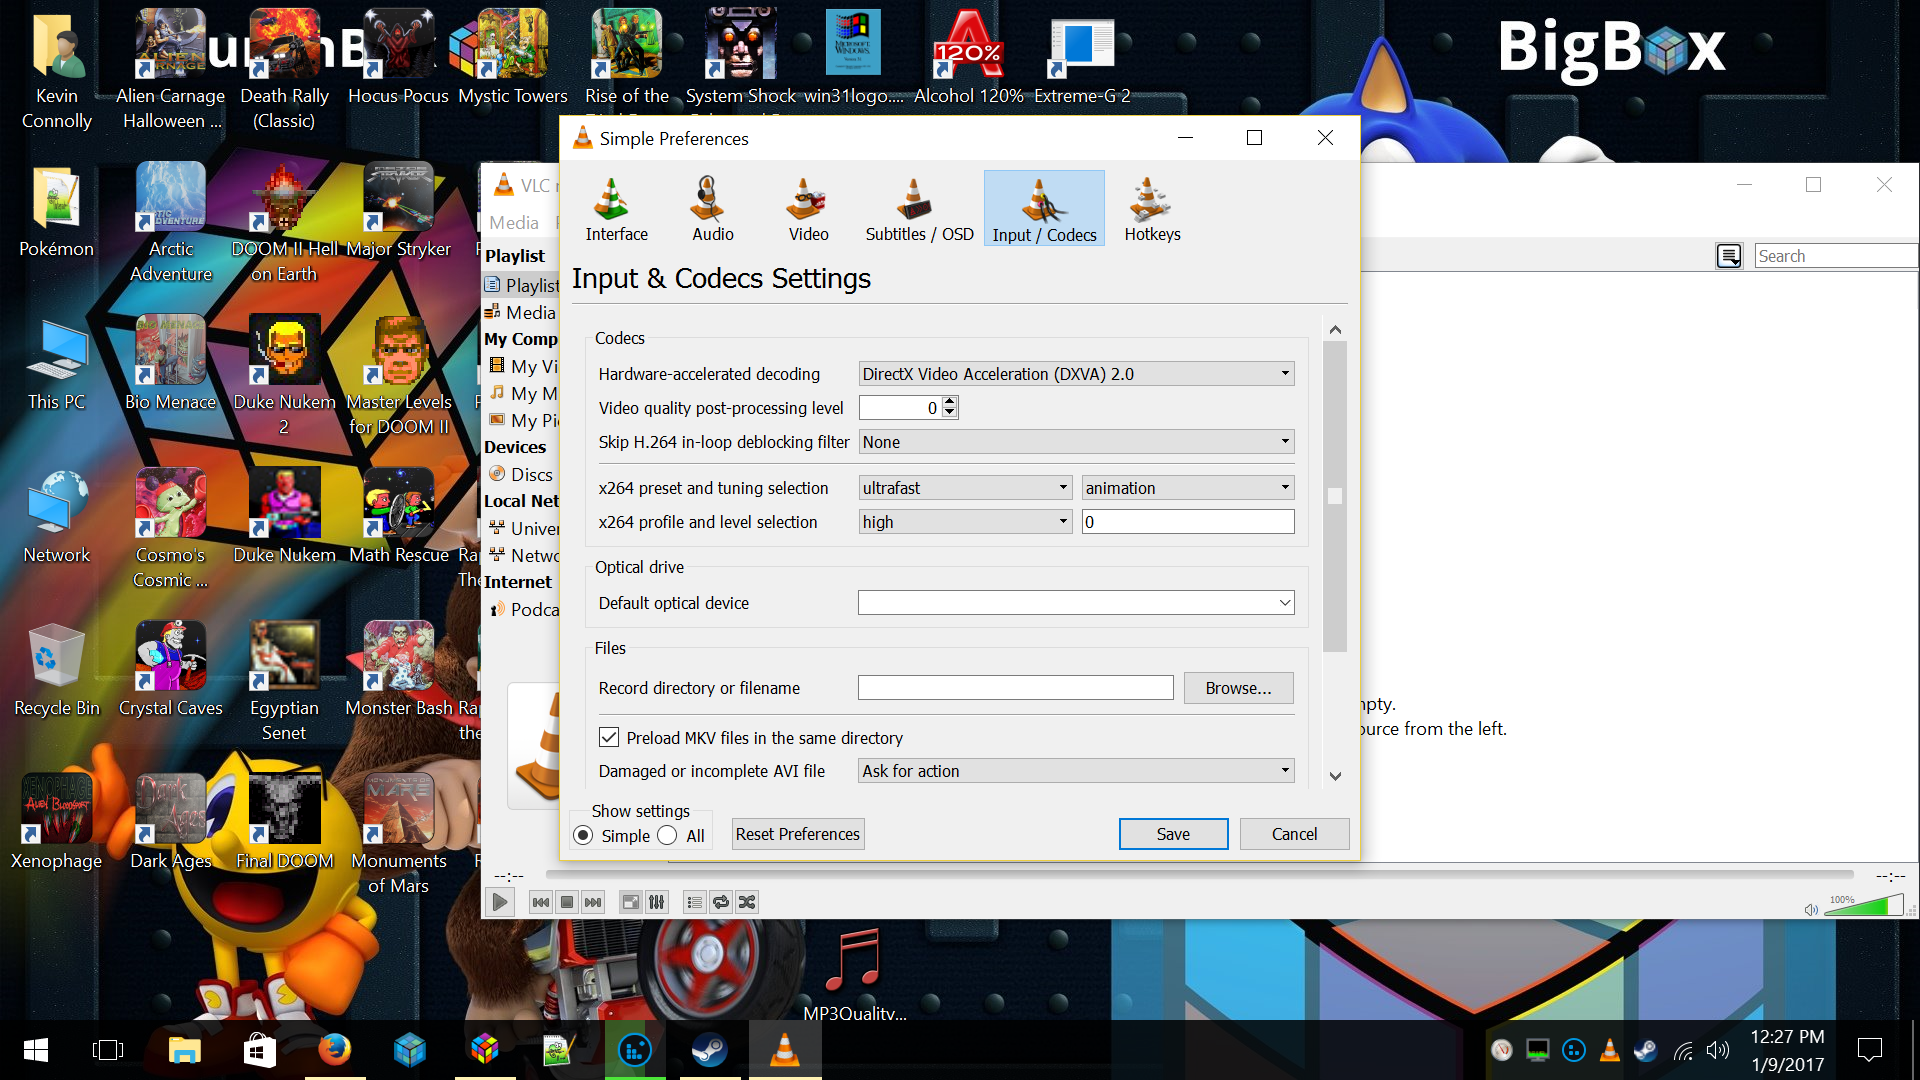Open x264 tuning dropdown showing animation
The image size is (1920, 1080).
pyautogui.click(x=1188, y=488)
